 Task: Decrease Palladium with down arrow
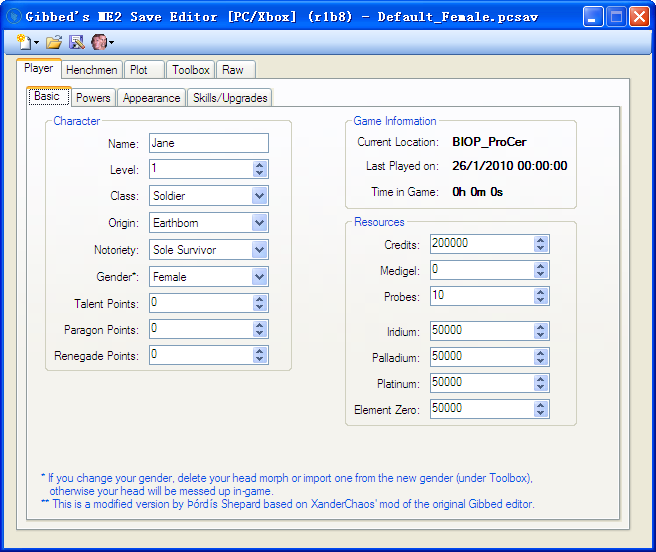tap(541, 361)
